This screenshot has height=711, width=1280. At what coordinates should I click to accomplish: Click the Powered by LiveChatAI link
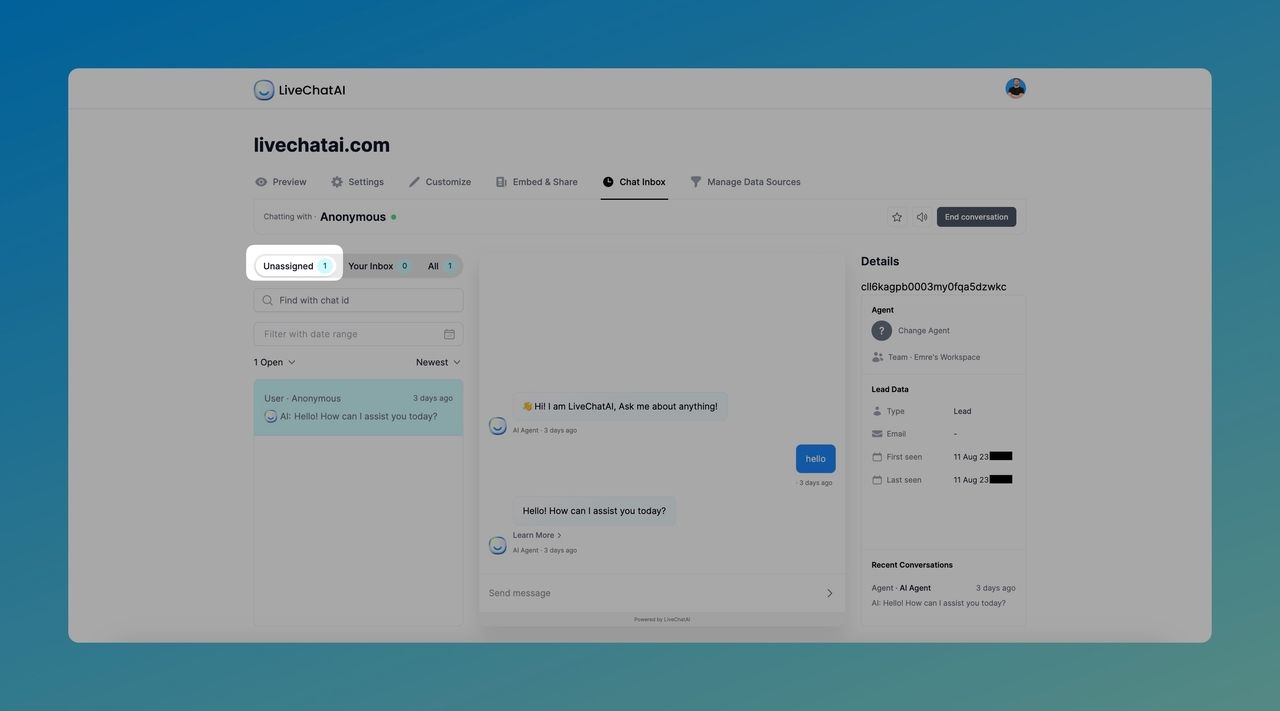[662, 619]
